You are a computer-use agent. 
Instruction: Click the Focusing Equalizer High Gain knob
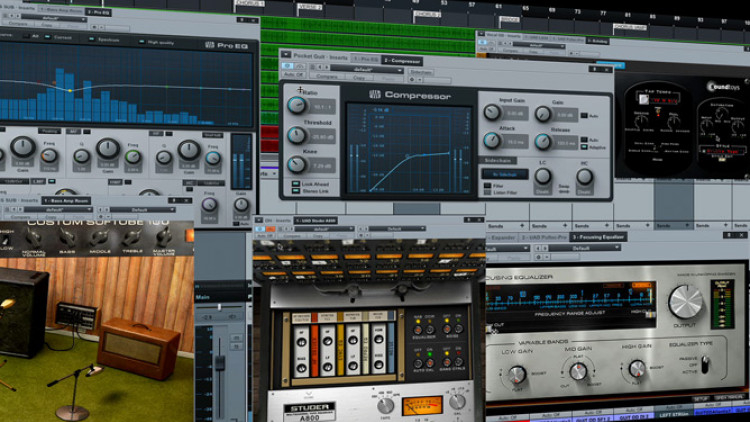[x=637, y=368]
